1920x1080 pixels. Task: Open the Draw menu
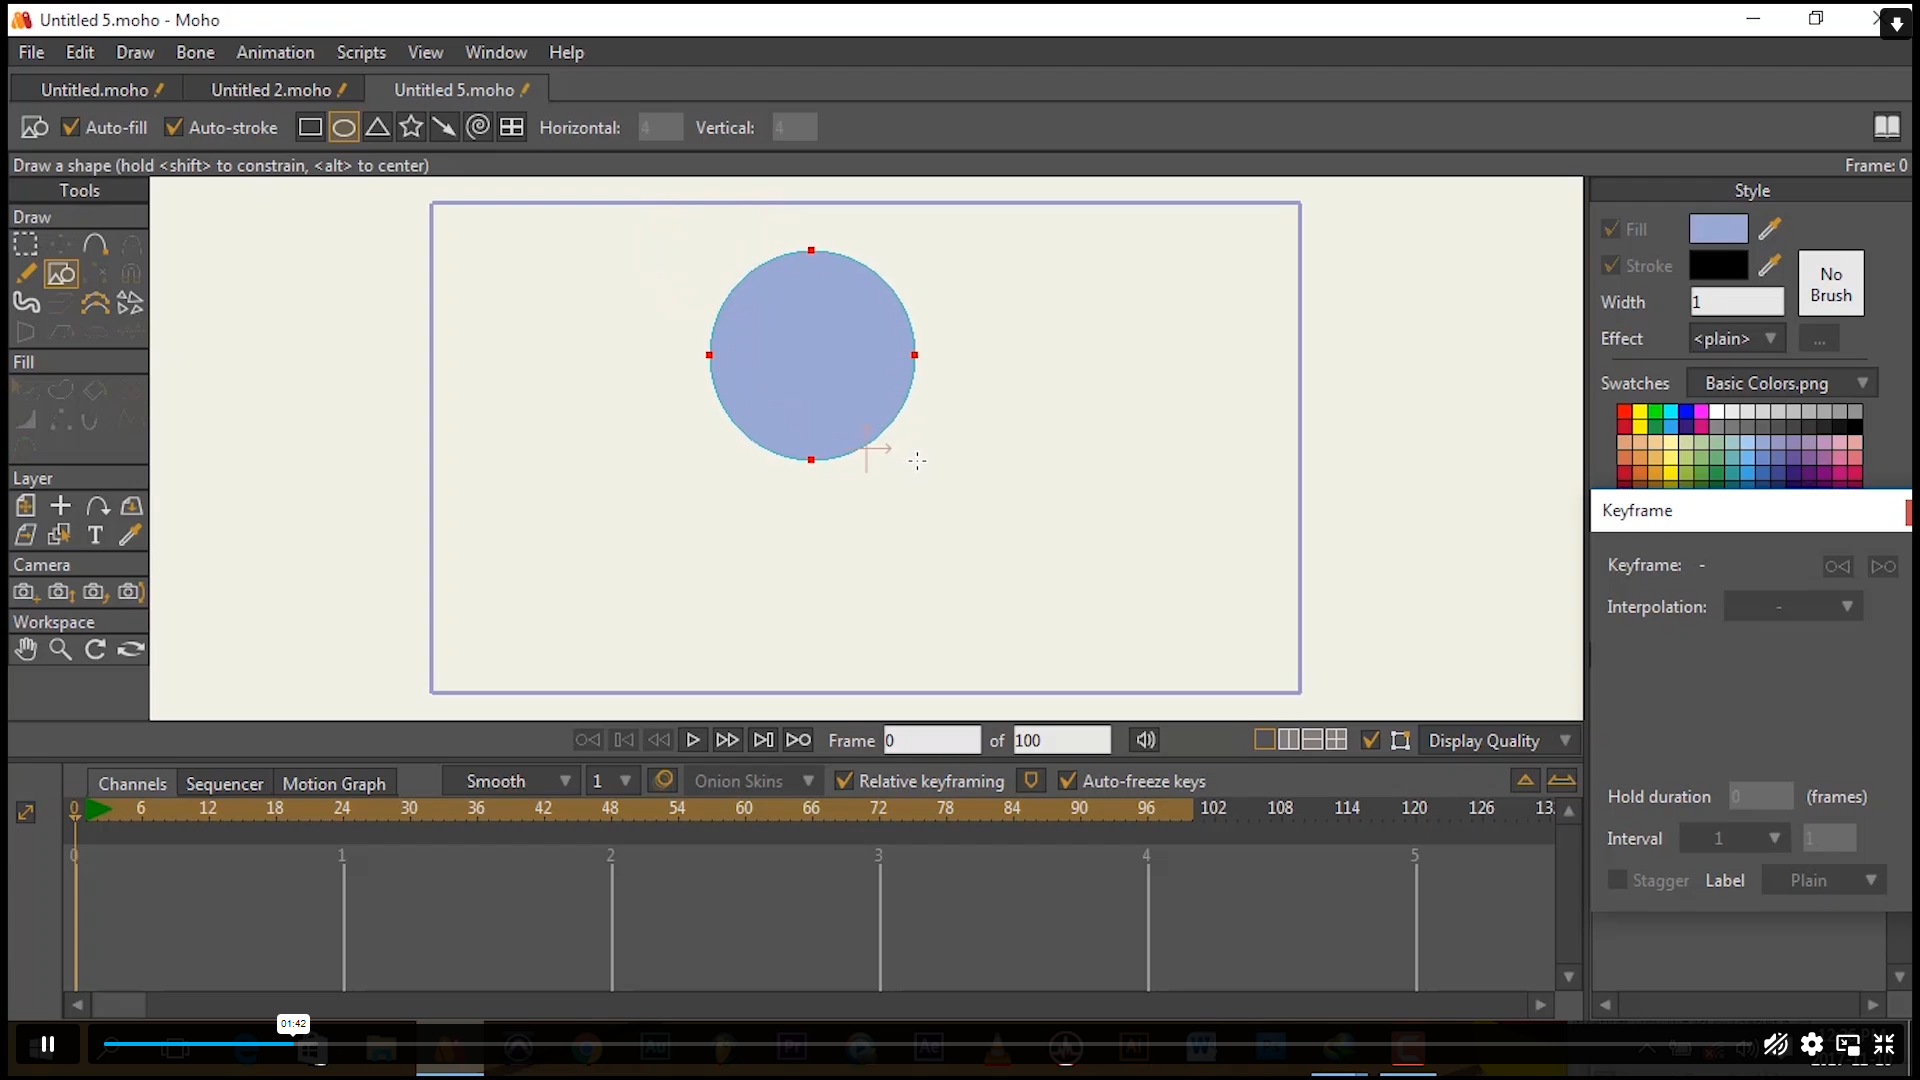(135, 51)
